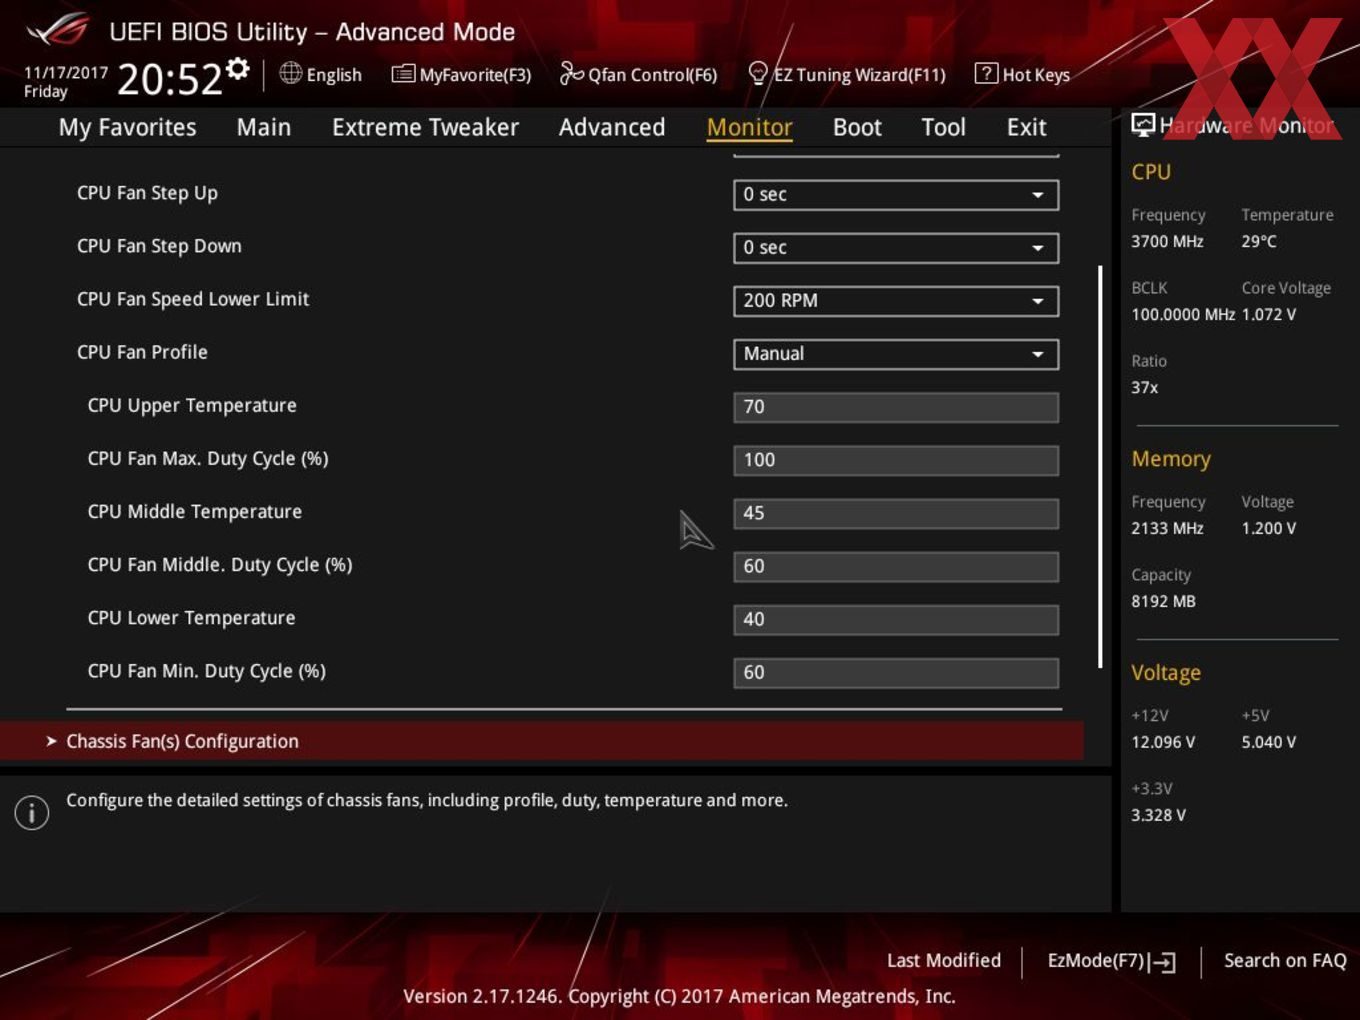Viewport: 1360px width, 1020px height.
Task: Click CPU Middle Temperature field
Action: click(896, 513)
